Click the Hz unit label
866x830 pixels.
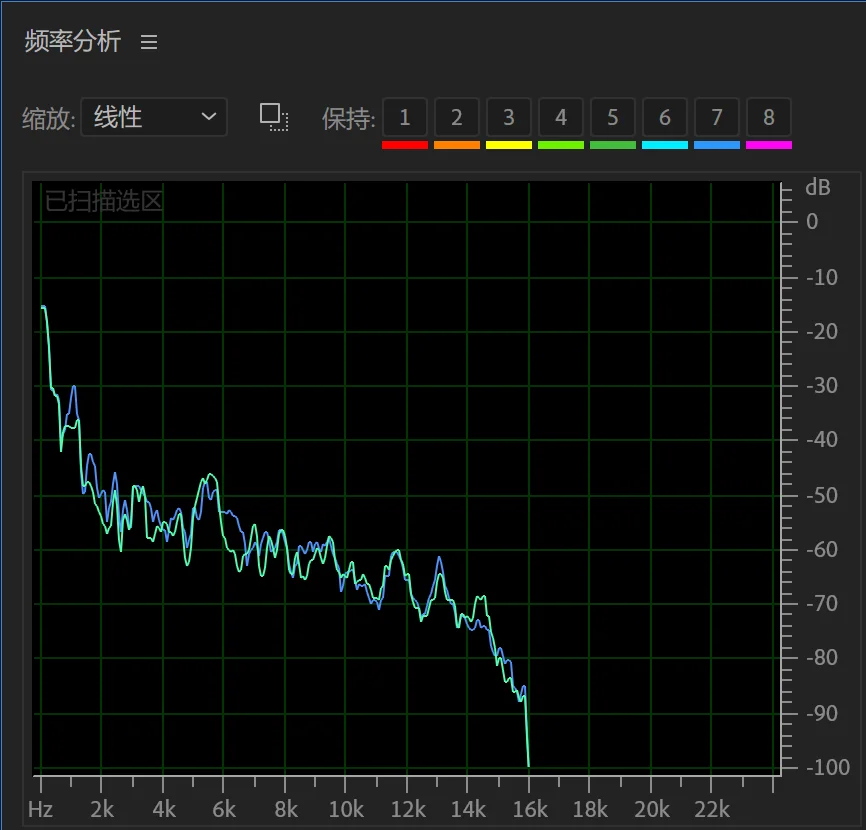pos(40,810)
